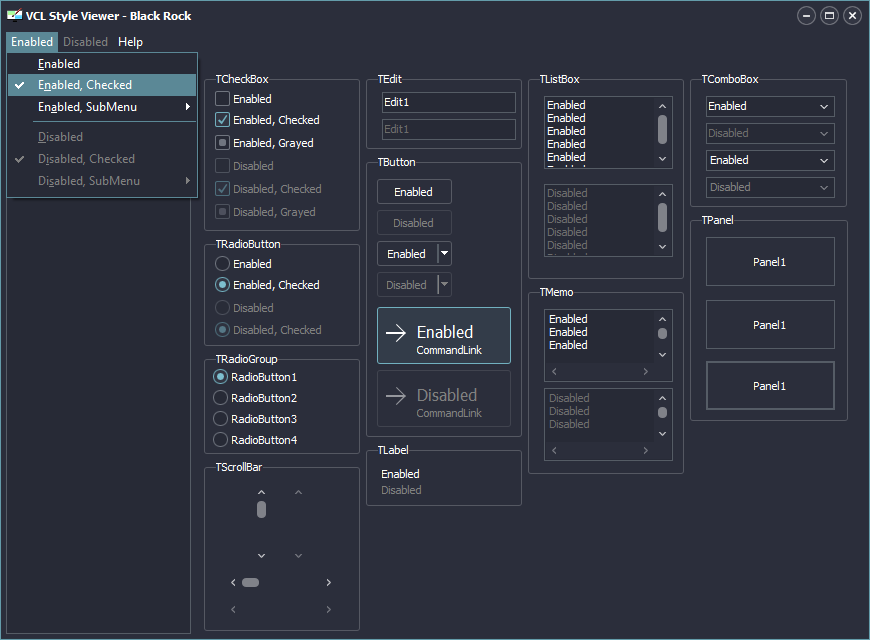This screenshot has width=870, height=640.
Task: Click the Disabled menu in menu bar
Action: [85, 42]
